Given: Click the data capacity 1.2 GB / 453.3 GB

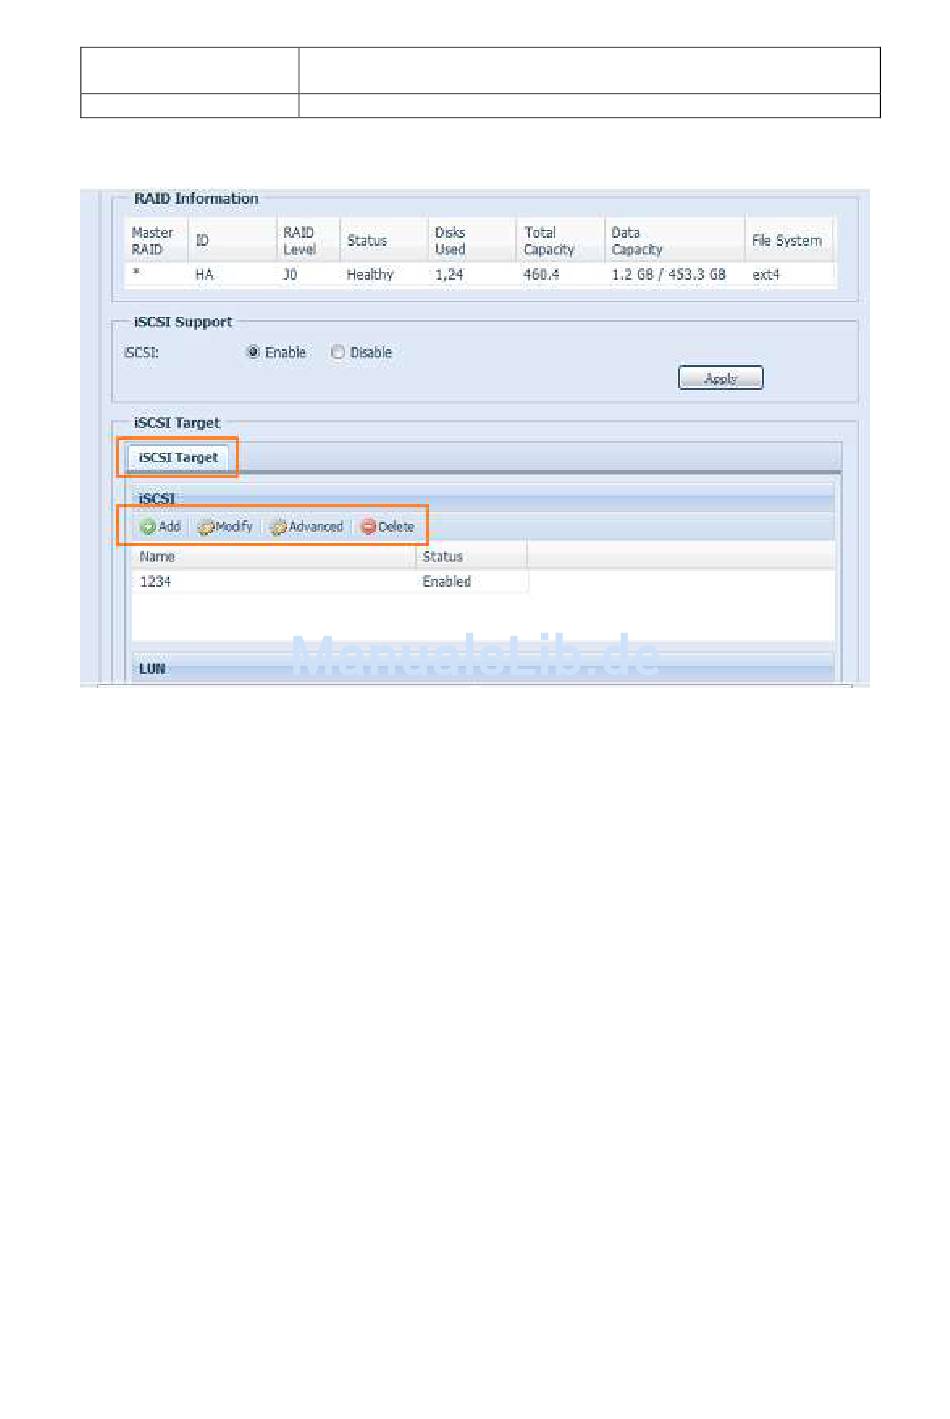Looking at the screenshot, I should click(x=669, y=274).
